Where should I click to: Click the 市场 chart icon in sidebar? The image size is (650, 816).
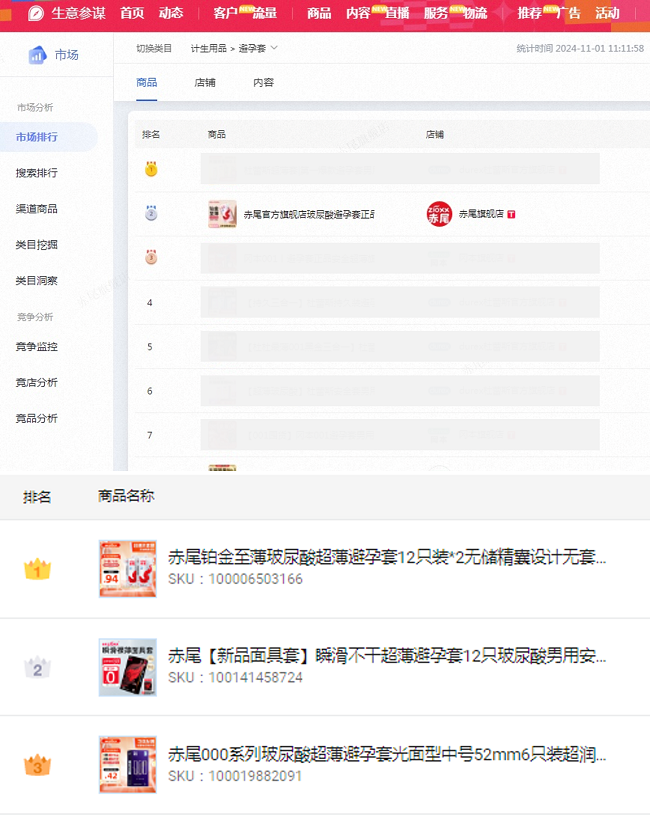pyautogui.click(x=37, y=55)
